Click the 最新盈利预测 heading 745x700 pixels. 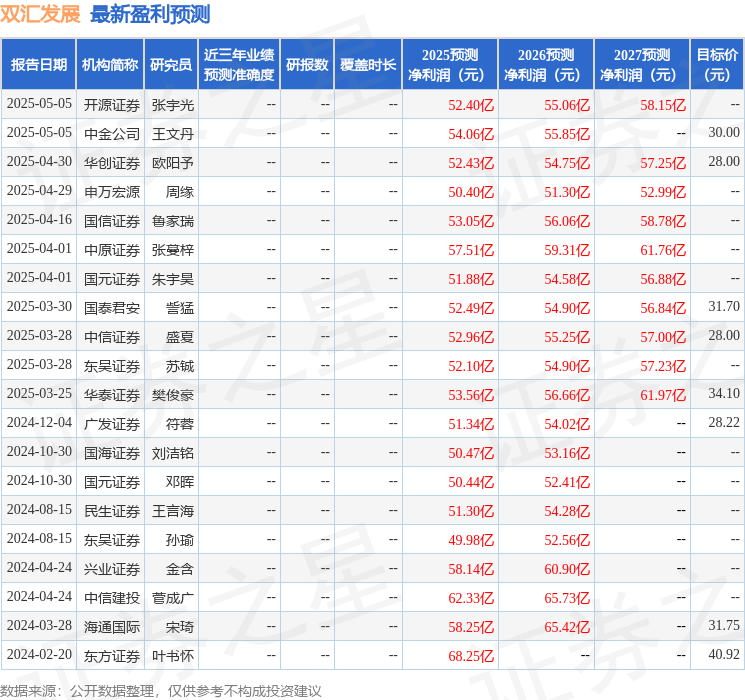(x=150, y=14)
